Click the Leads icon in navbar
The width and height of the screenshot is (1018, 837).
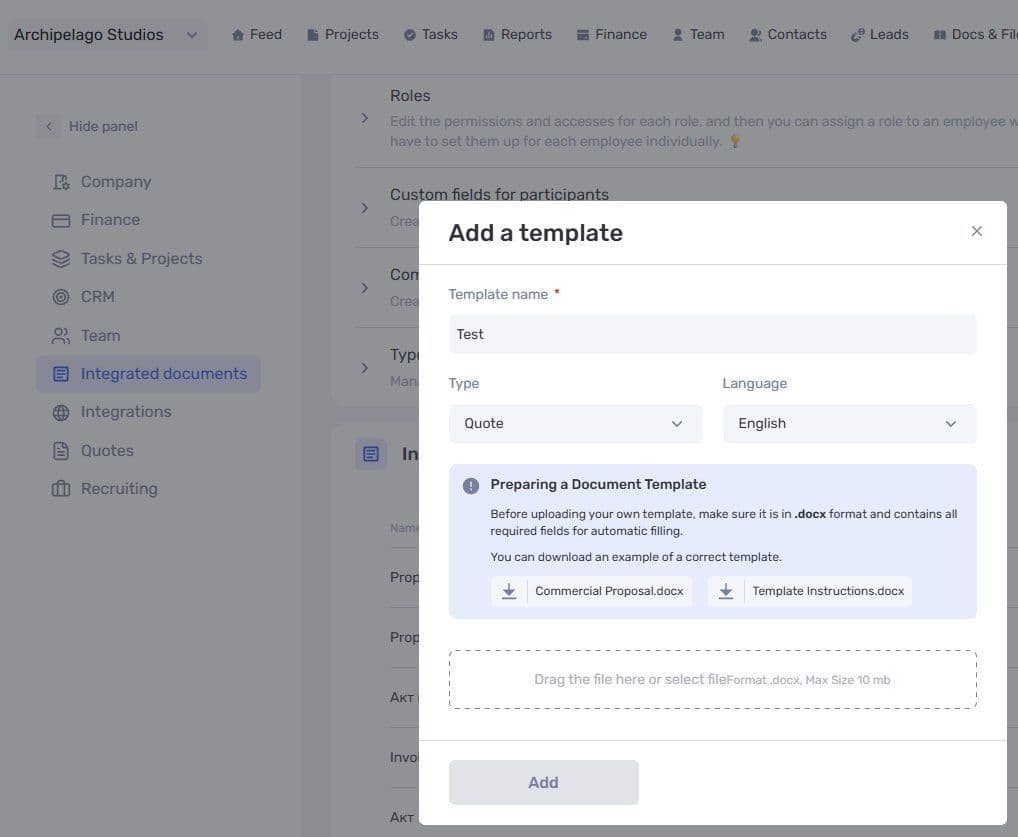[858, 35]
